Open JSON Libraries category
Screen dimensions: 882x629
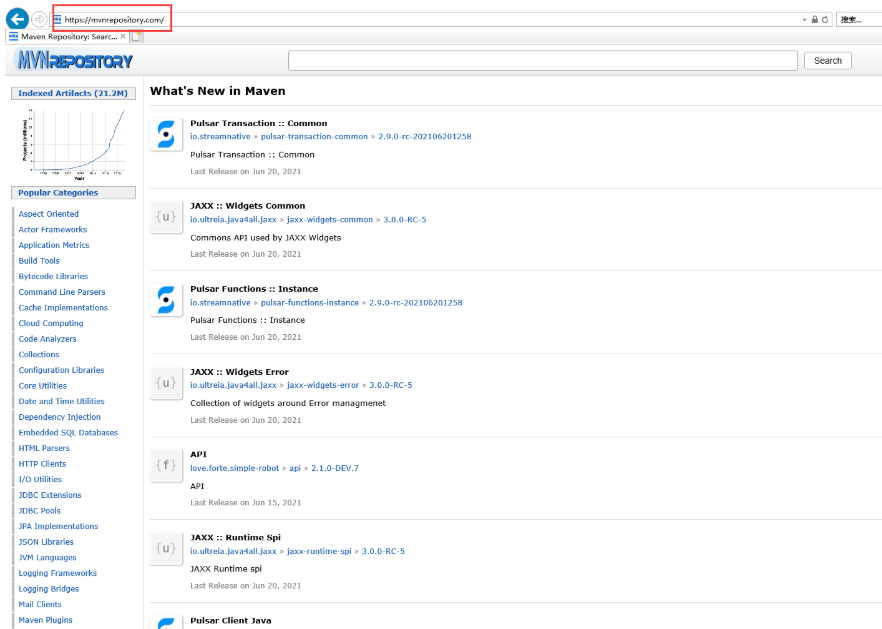click(x=46, y=542)
